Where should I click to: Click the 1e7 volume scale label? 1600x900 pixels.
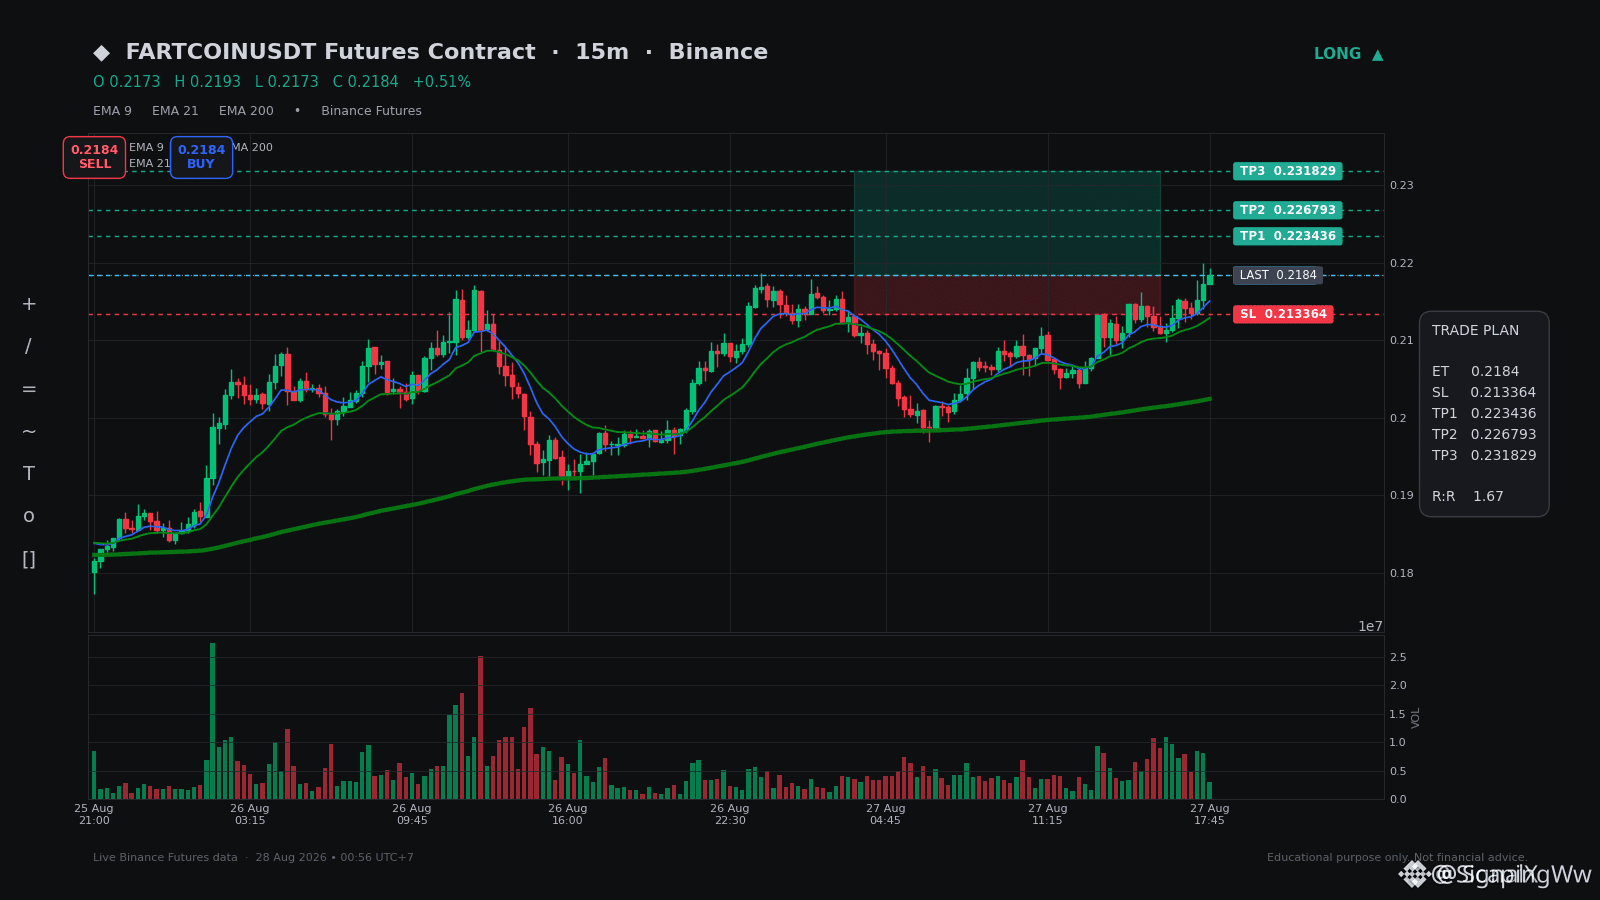(x=1370, y=627)
